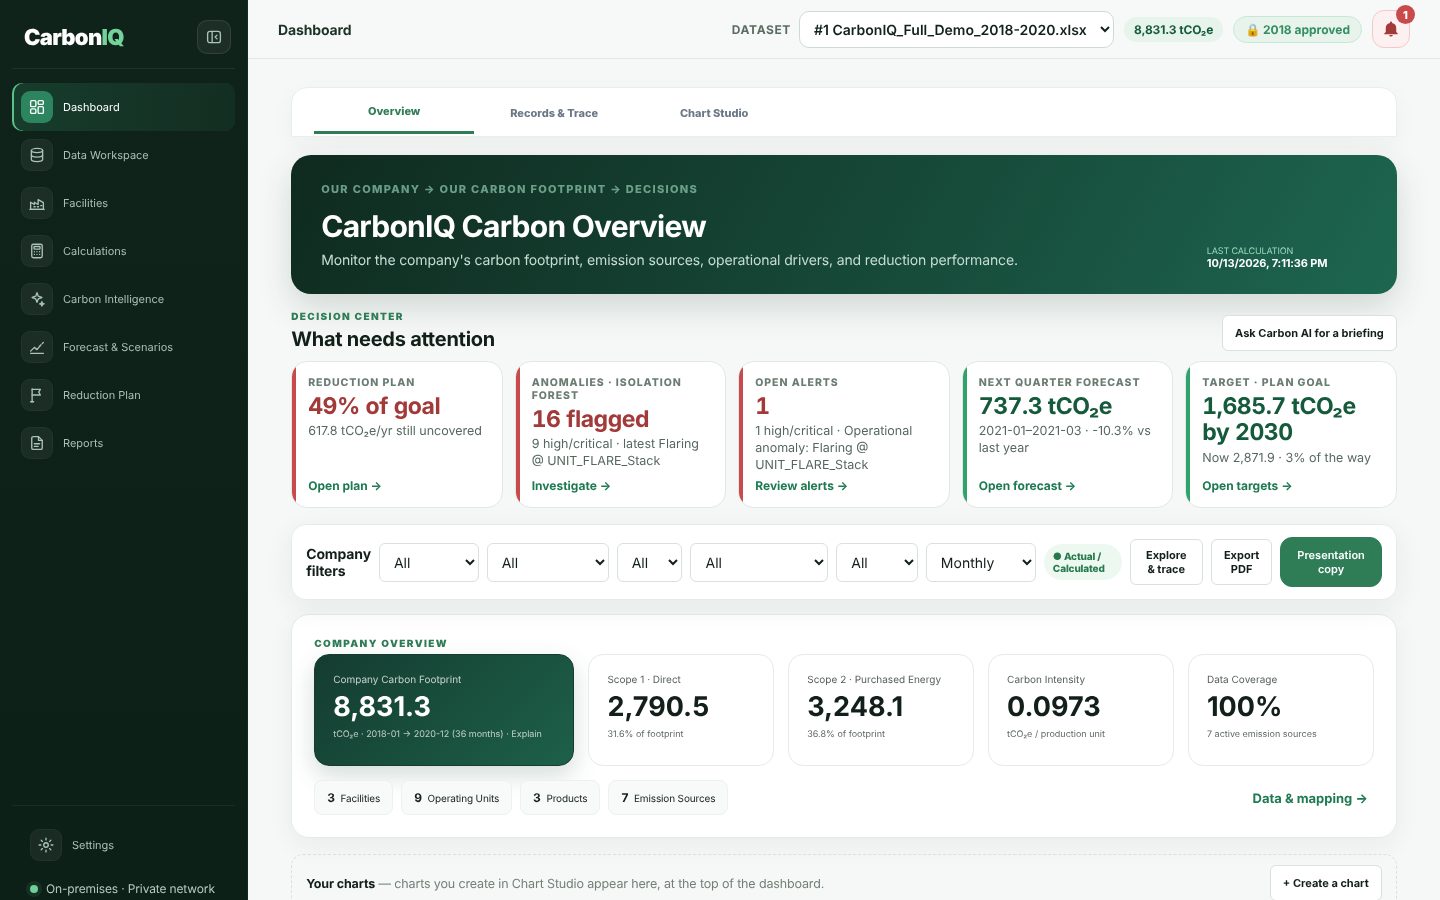Follow the Open plan link

click(x=344, y=486)
